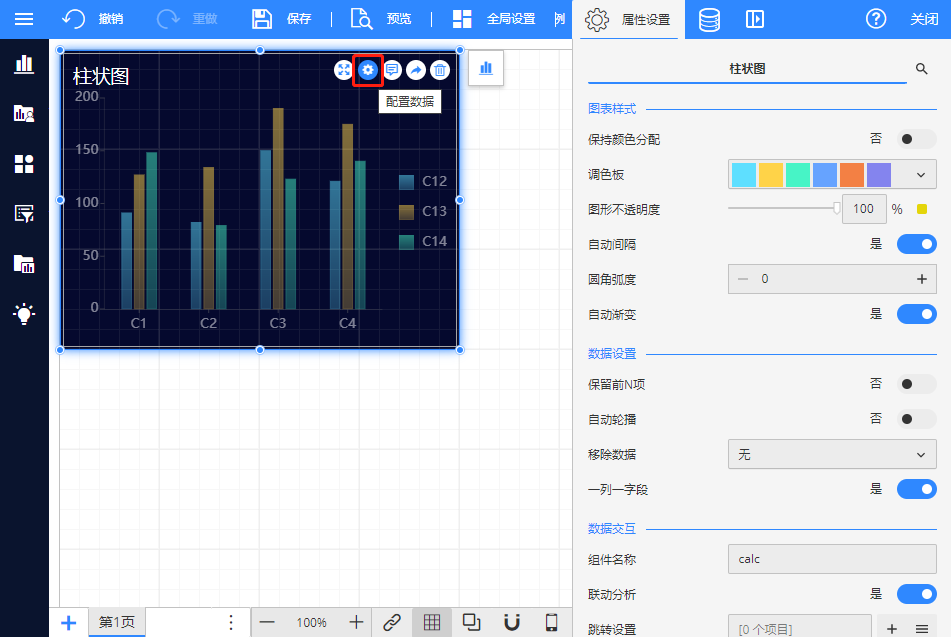Click the 配置数据 gear icon on chart
951x637 pixels.
368,70
